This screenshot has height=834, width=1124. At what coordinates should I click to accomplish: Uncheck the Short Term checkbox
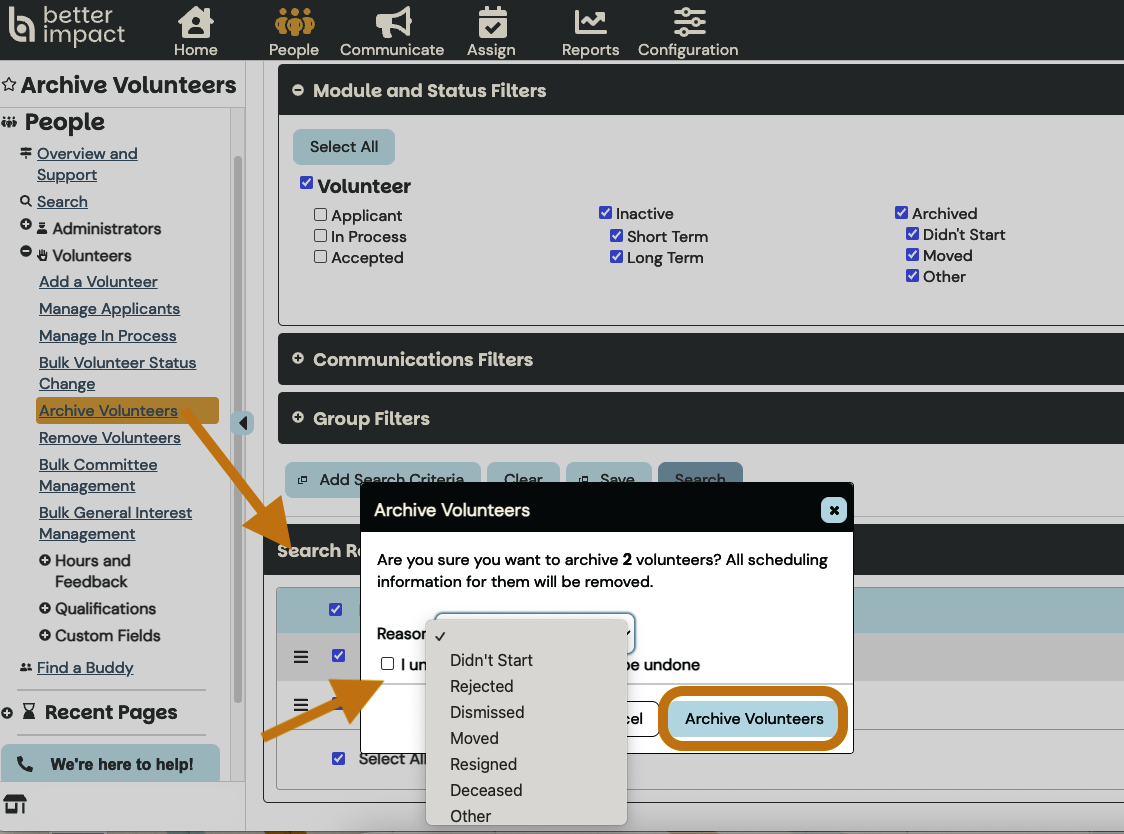[x=617, y=236]
